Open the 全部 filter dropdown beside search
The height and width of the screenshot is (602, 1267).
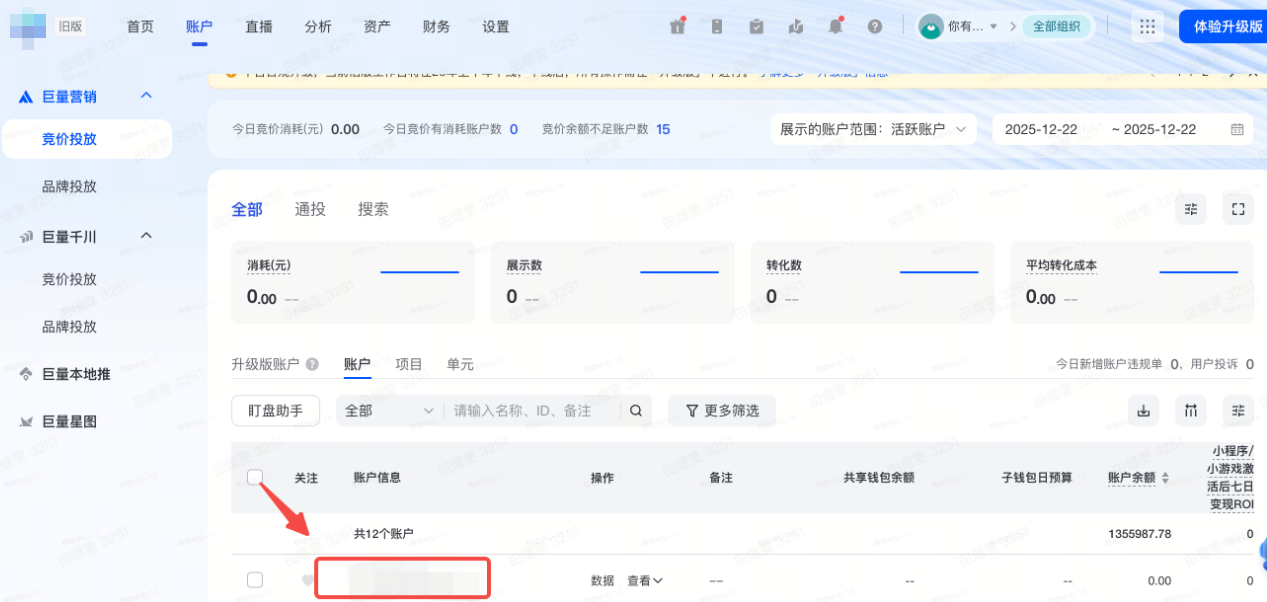389,410
